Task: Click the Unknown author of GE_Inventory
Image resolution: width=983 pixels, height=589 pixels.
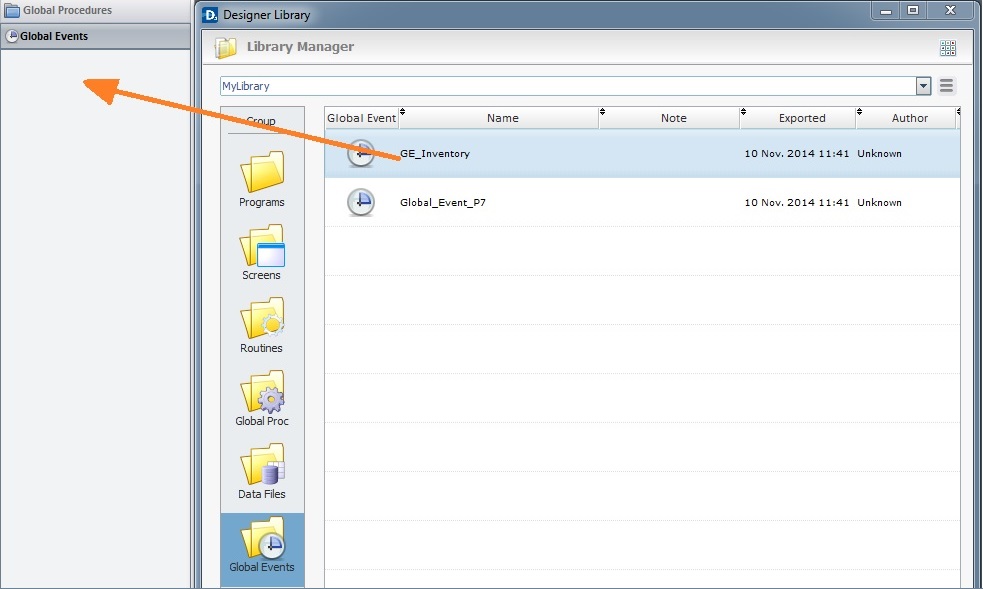Action: tap(880, 154)
